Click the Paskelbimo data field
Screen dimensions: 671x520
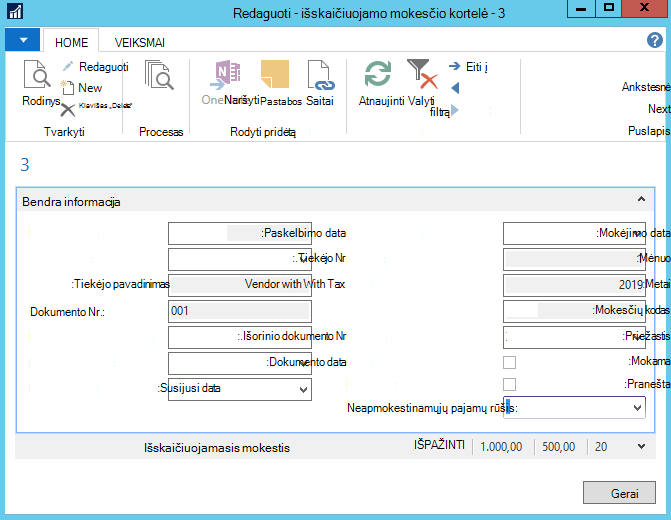point(240,233)
